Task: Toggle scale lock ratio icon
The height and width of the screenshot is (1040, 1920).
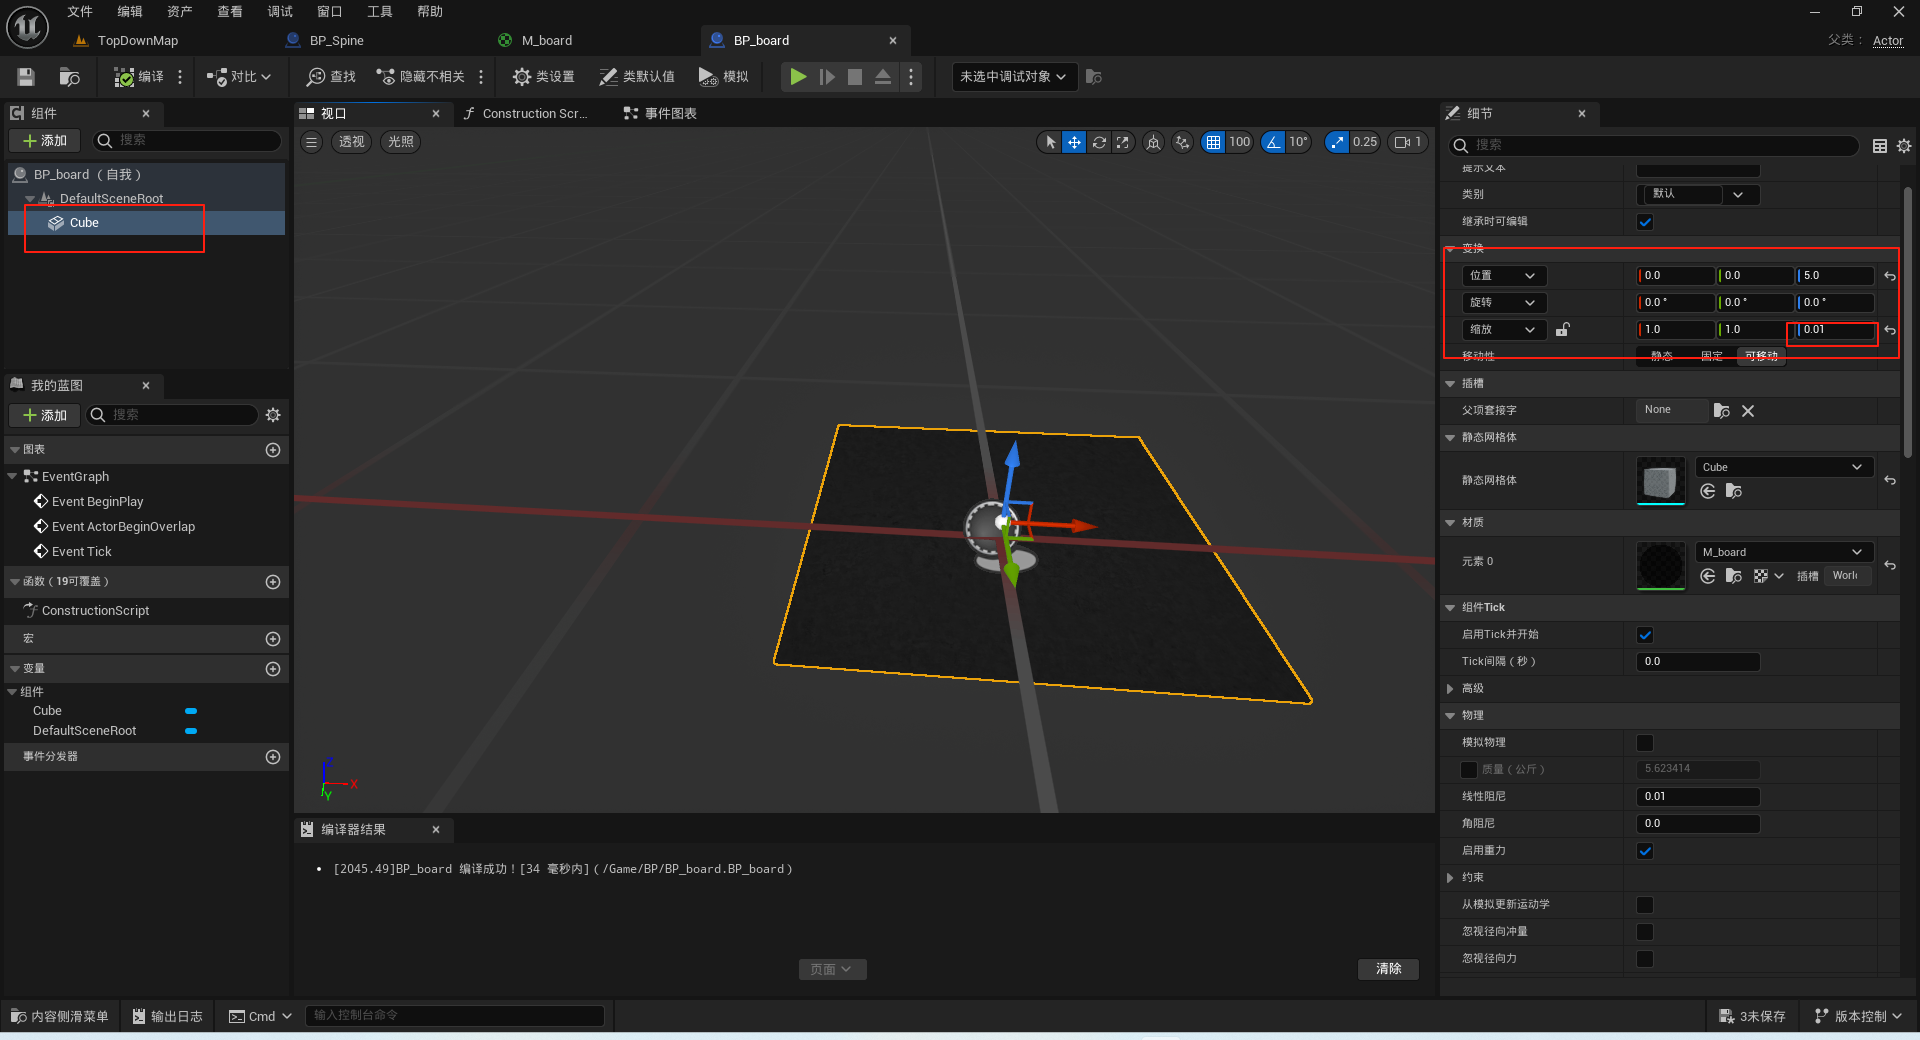Action: click(1563, 330)
